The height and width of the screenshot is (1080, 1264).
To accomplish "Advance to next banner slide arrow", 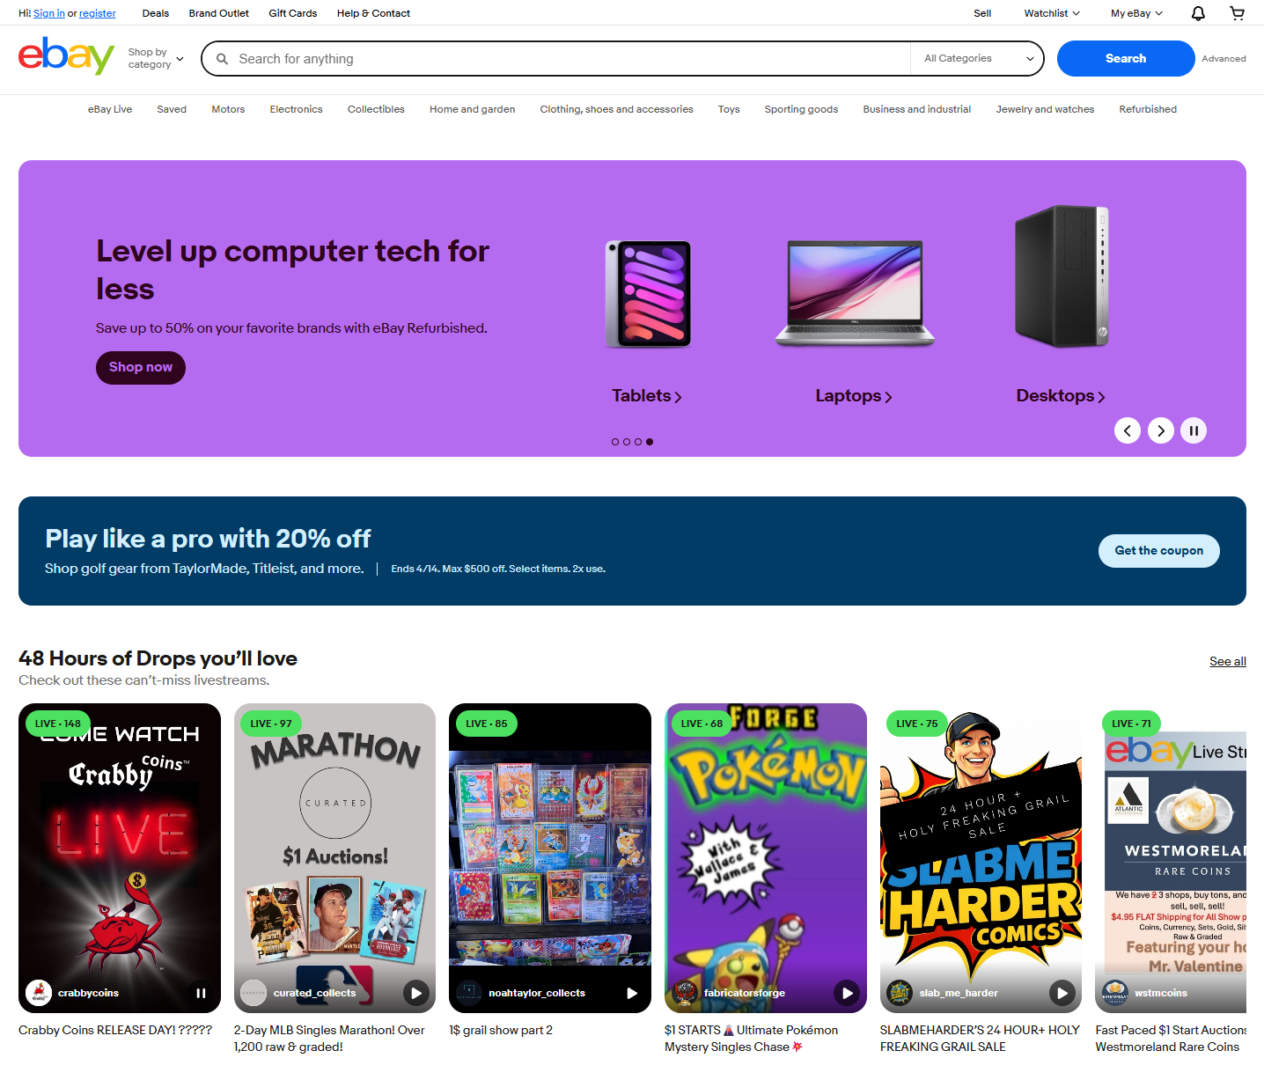I will point(1160,430).
